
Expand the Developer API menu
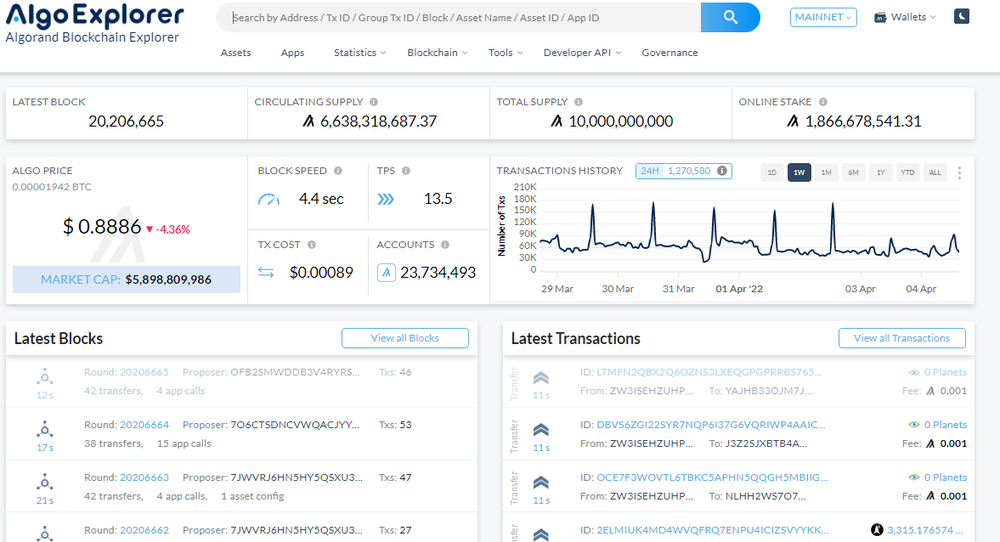click(582, 53)
